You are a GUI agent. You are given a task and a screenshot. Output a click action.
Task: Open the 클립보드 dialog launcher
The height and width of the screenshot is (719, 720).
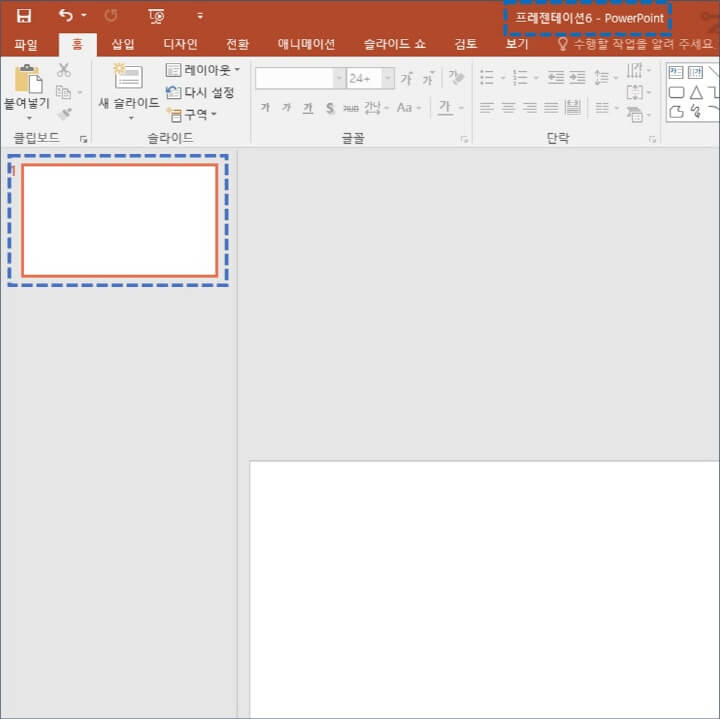point(84,139)
